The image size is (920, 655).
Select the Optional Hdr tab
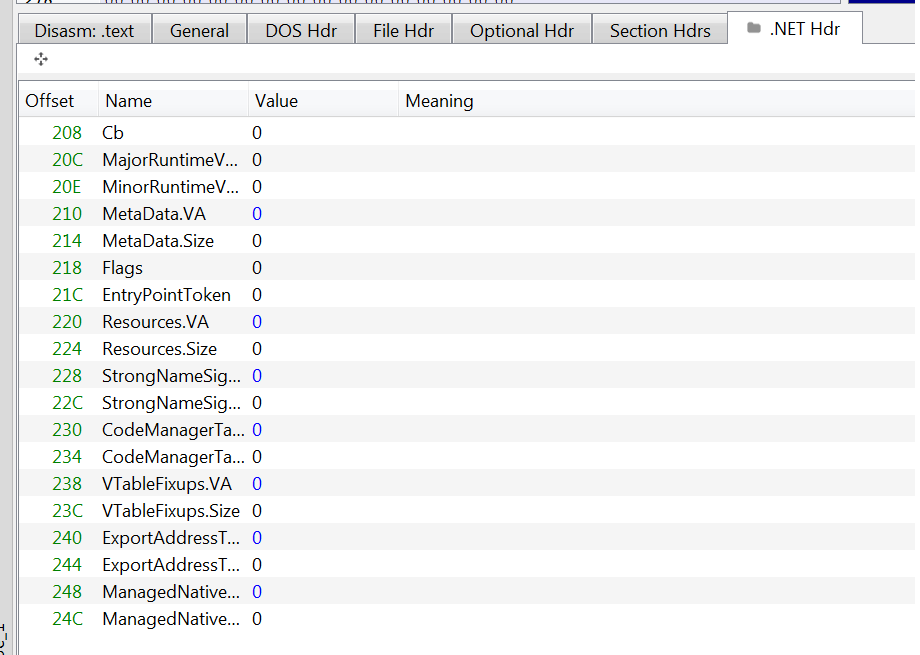pyautogui.click(x=522, y=30)
